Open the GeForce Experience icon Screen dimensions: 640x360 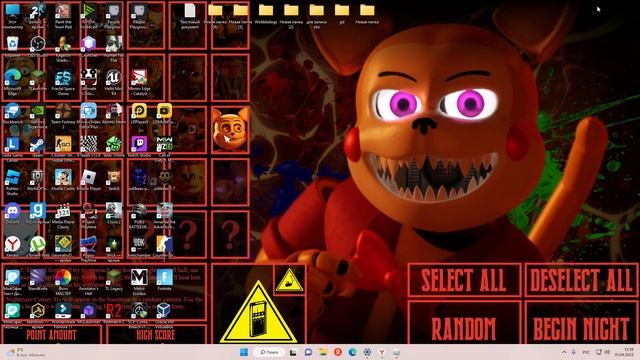[38, 111]
